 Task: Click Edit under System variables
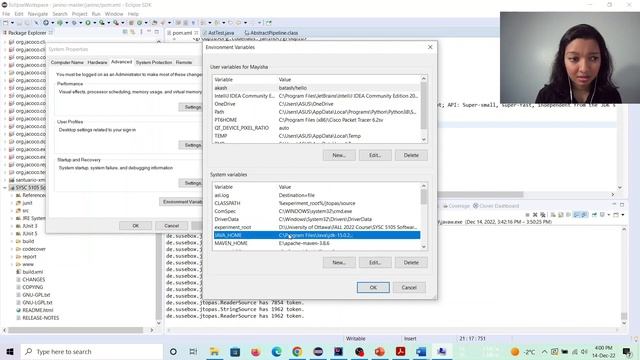point(375,262)
